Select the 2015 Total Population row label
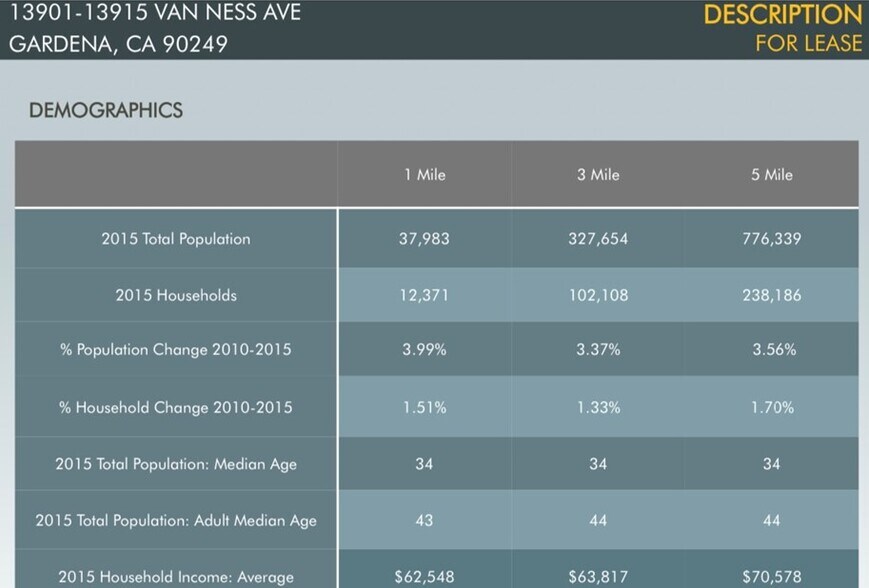 (x=176, y=239)
